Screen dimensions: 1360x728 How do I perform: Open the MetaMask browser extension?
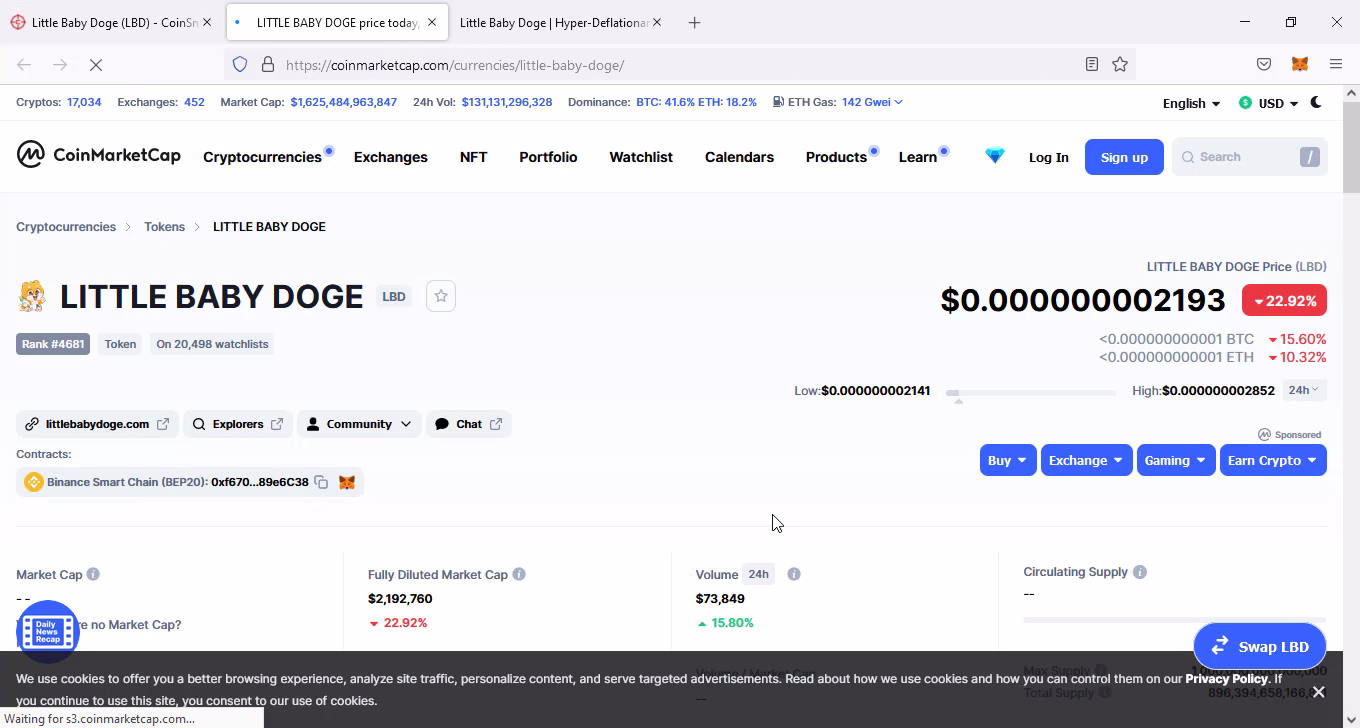[x=1299, y=65]
